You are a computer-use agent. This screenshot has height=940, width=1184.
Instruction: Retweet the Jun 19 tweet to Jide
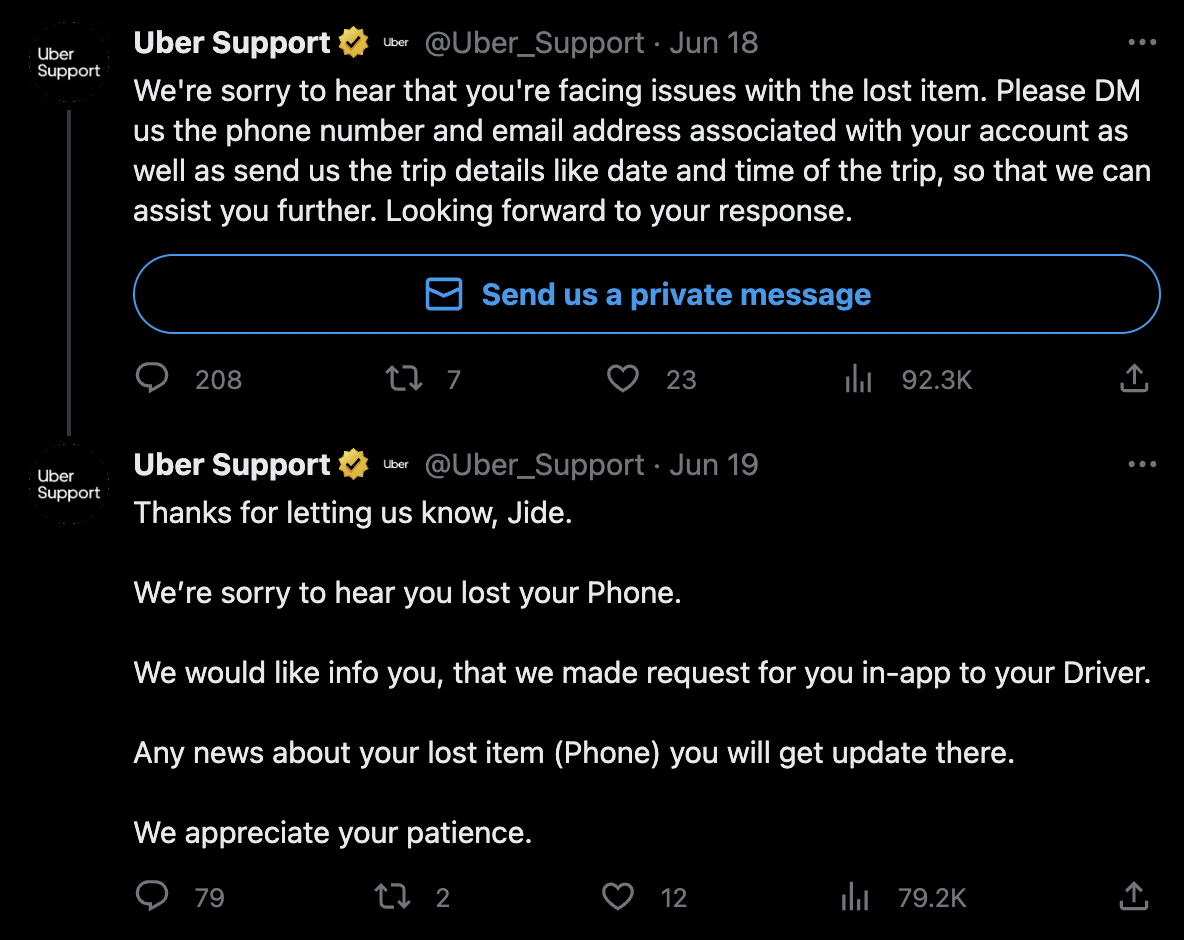[x=393, y=896]
